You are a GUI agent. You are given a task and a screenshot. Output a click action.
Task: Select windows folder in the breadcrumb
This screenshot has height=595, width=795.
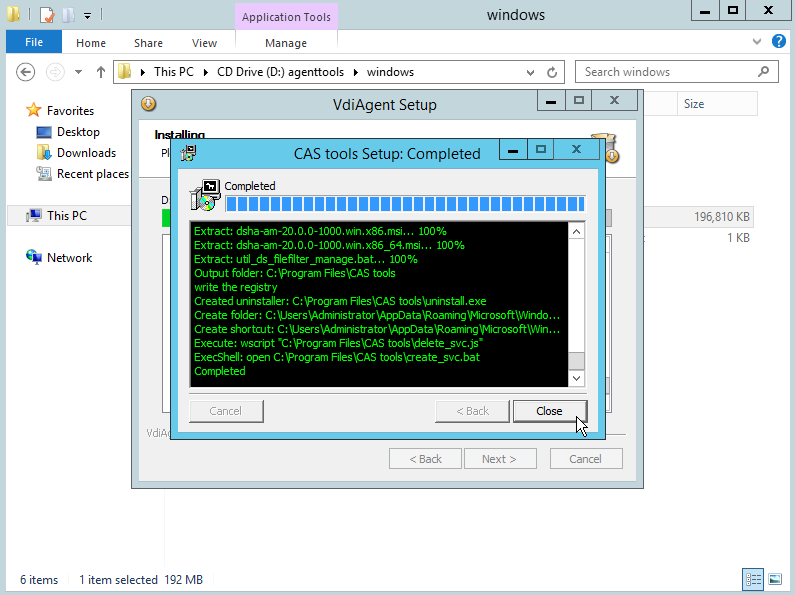390,72
